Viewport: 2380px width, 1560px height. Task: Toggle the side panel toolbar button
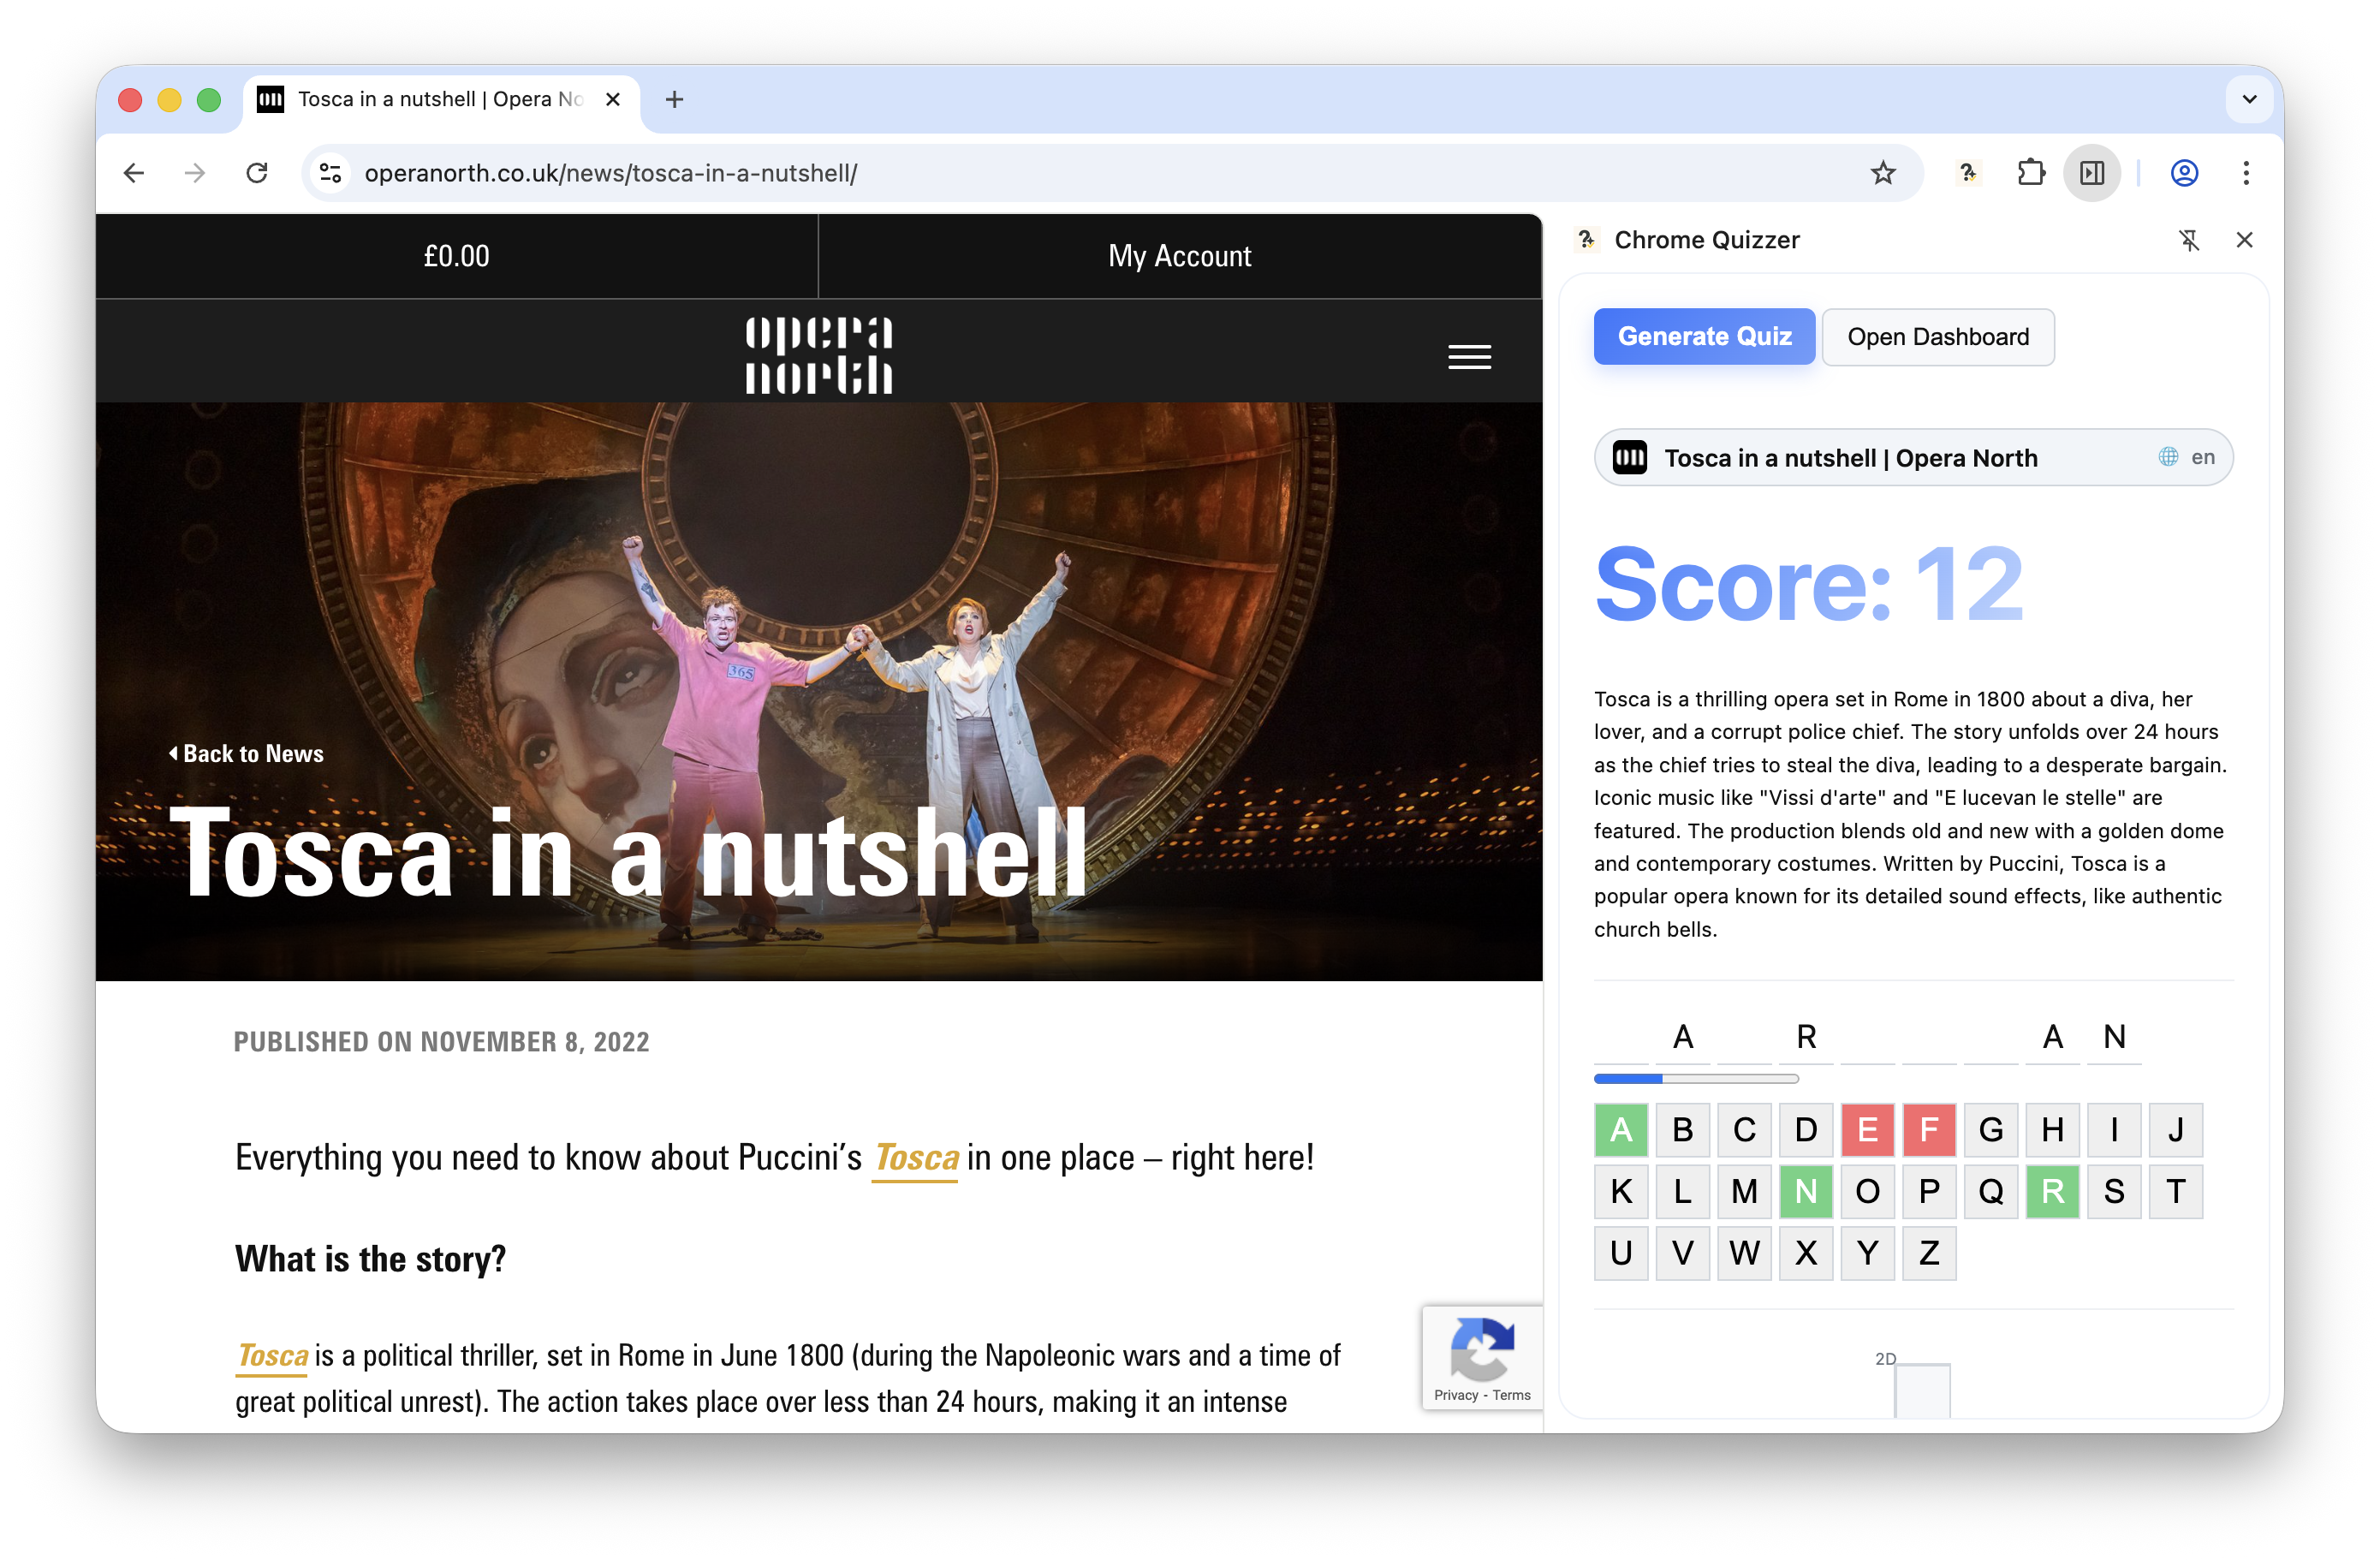click(x=2091, y=173)
